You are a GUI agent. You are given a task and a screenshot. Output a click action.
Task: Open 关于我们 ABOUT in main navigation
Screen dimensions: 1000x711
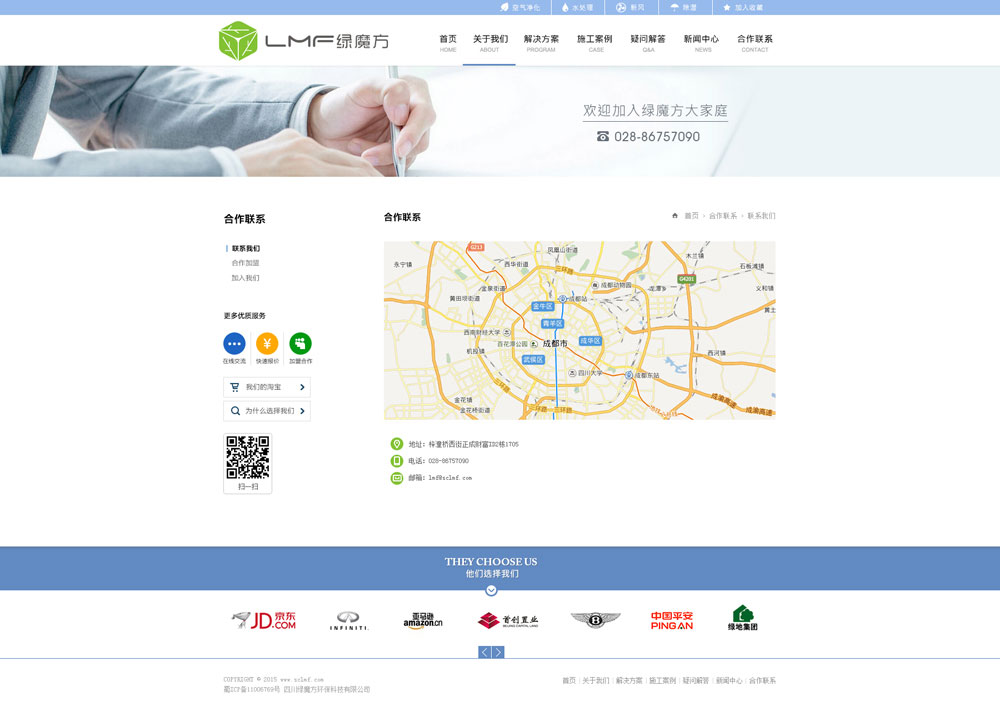[490, 43]
